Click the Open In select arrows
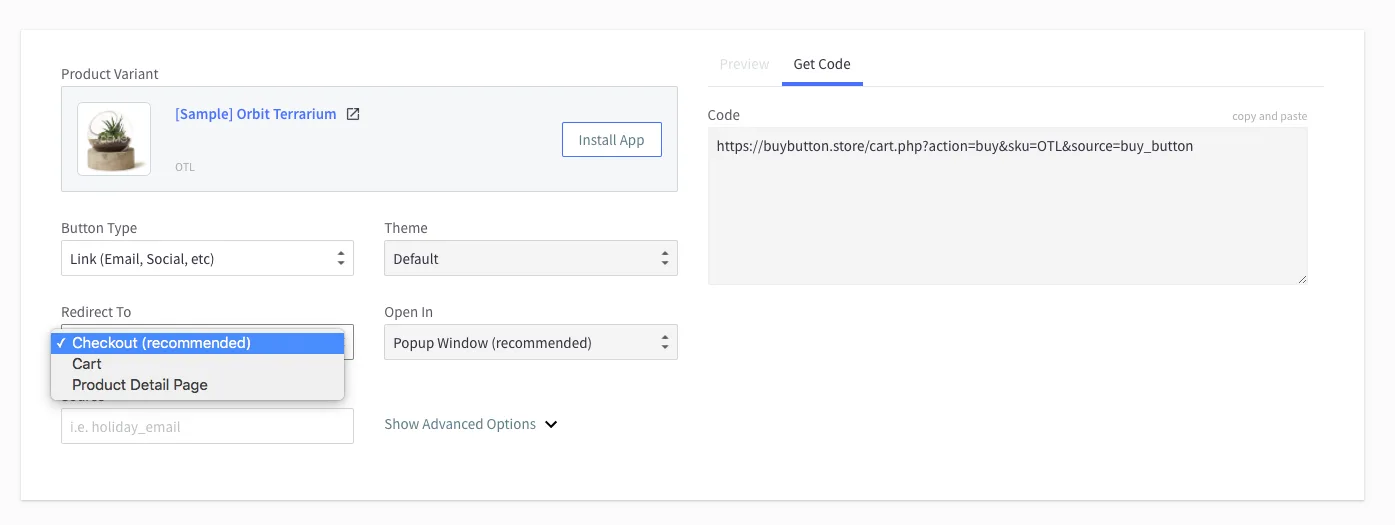Screen dimensions: 1395x525 pos(665,343)
